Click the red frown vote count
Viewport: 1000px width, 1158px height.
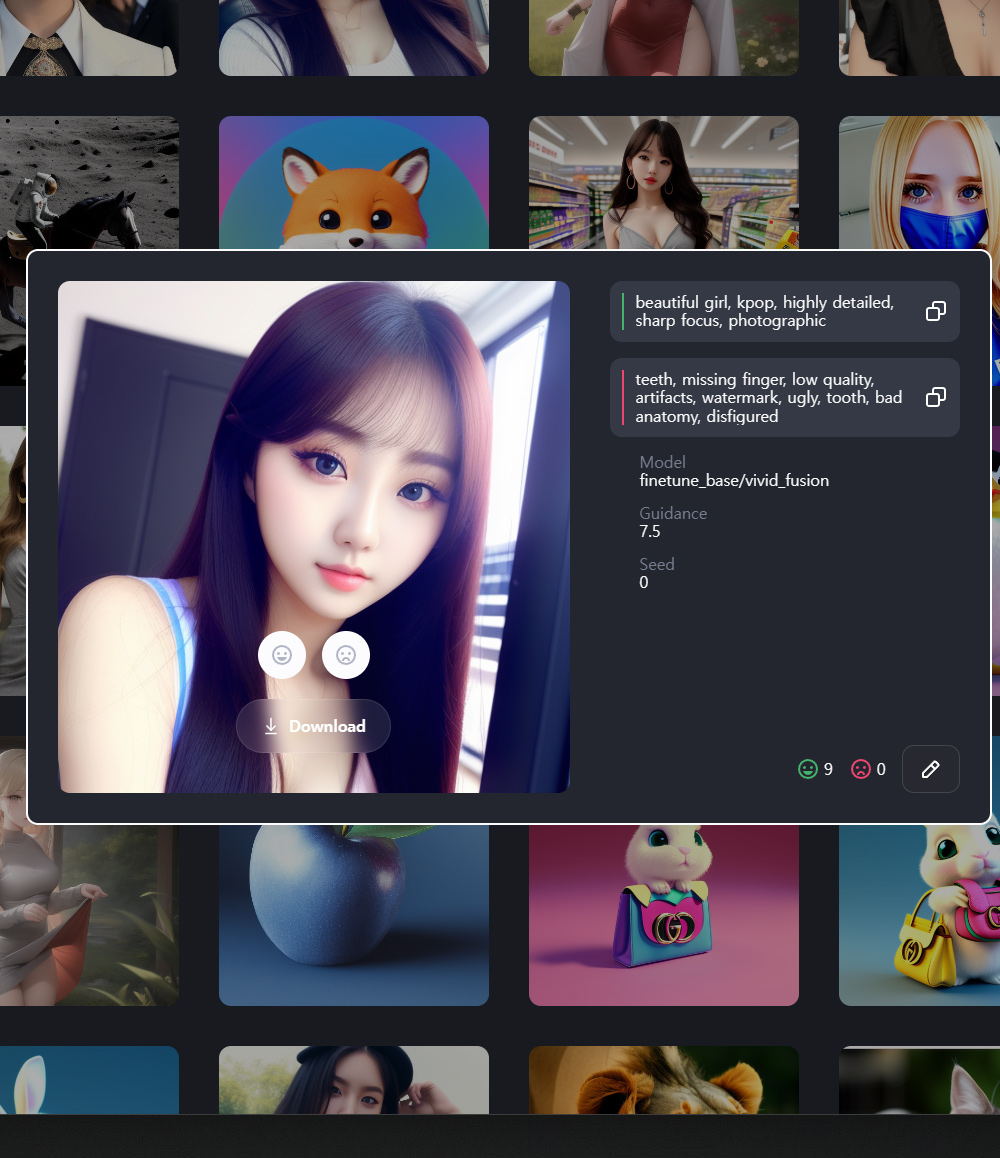[869, 769]
